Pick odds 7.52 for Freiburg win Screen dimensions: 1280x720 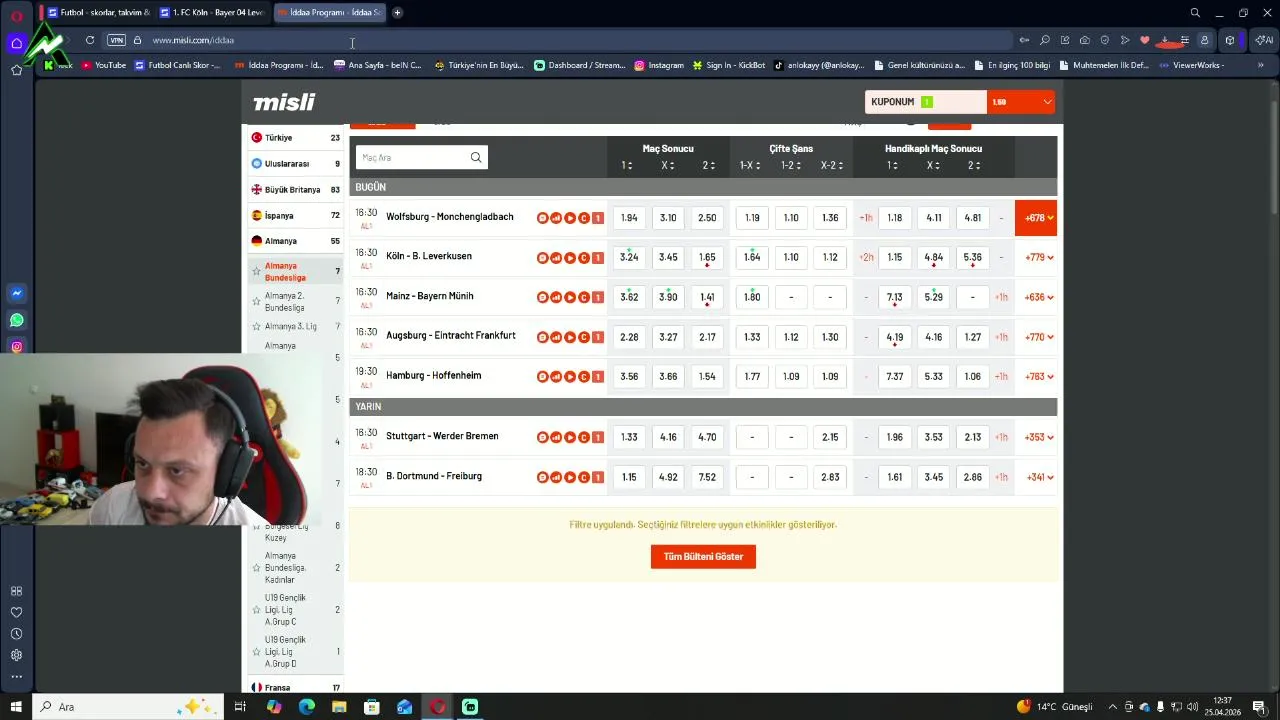[707, 477]
